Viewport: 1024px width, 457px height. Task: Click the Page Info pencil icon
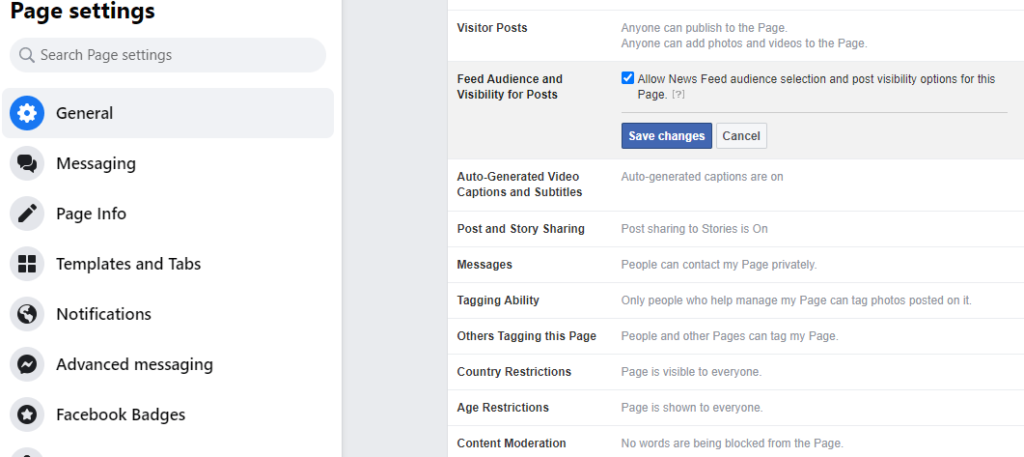coord(27,213)
